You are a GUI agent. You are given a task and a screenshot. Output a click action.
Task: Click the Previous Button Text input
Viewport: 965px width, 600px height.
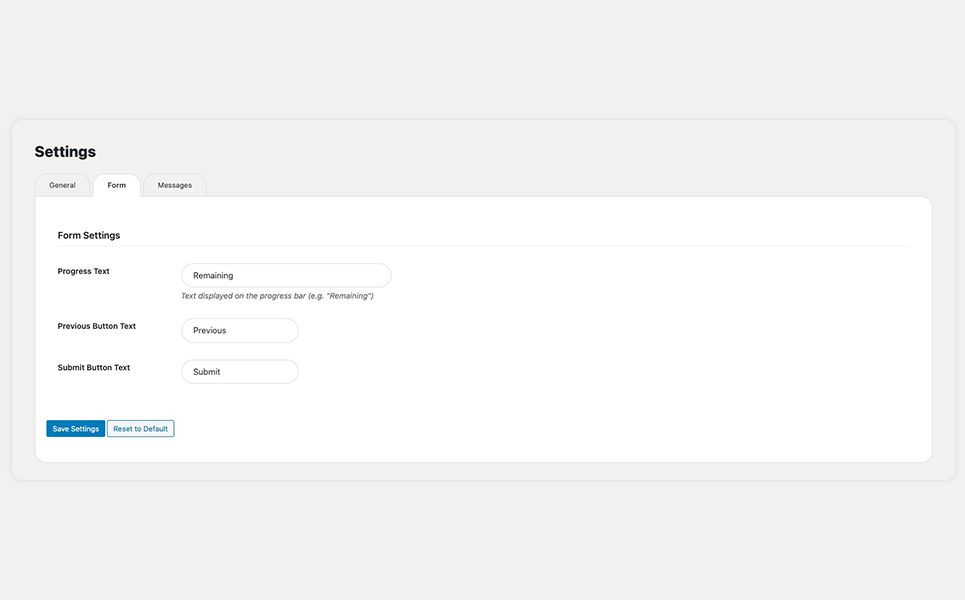(240, 330)
